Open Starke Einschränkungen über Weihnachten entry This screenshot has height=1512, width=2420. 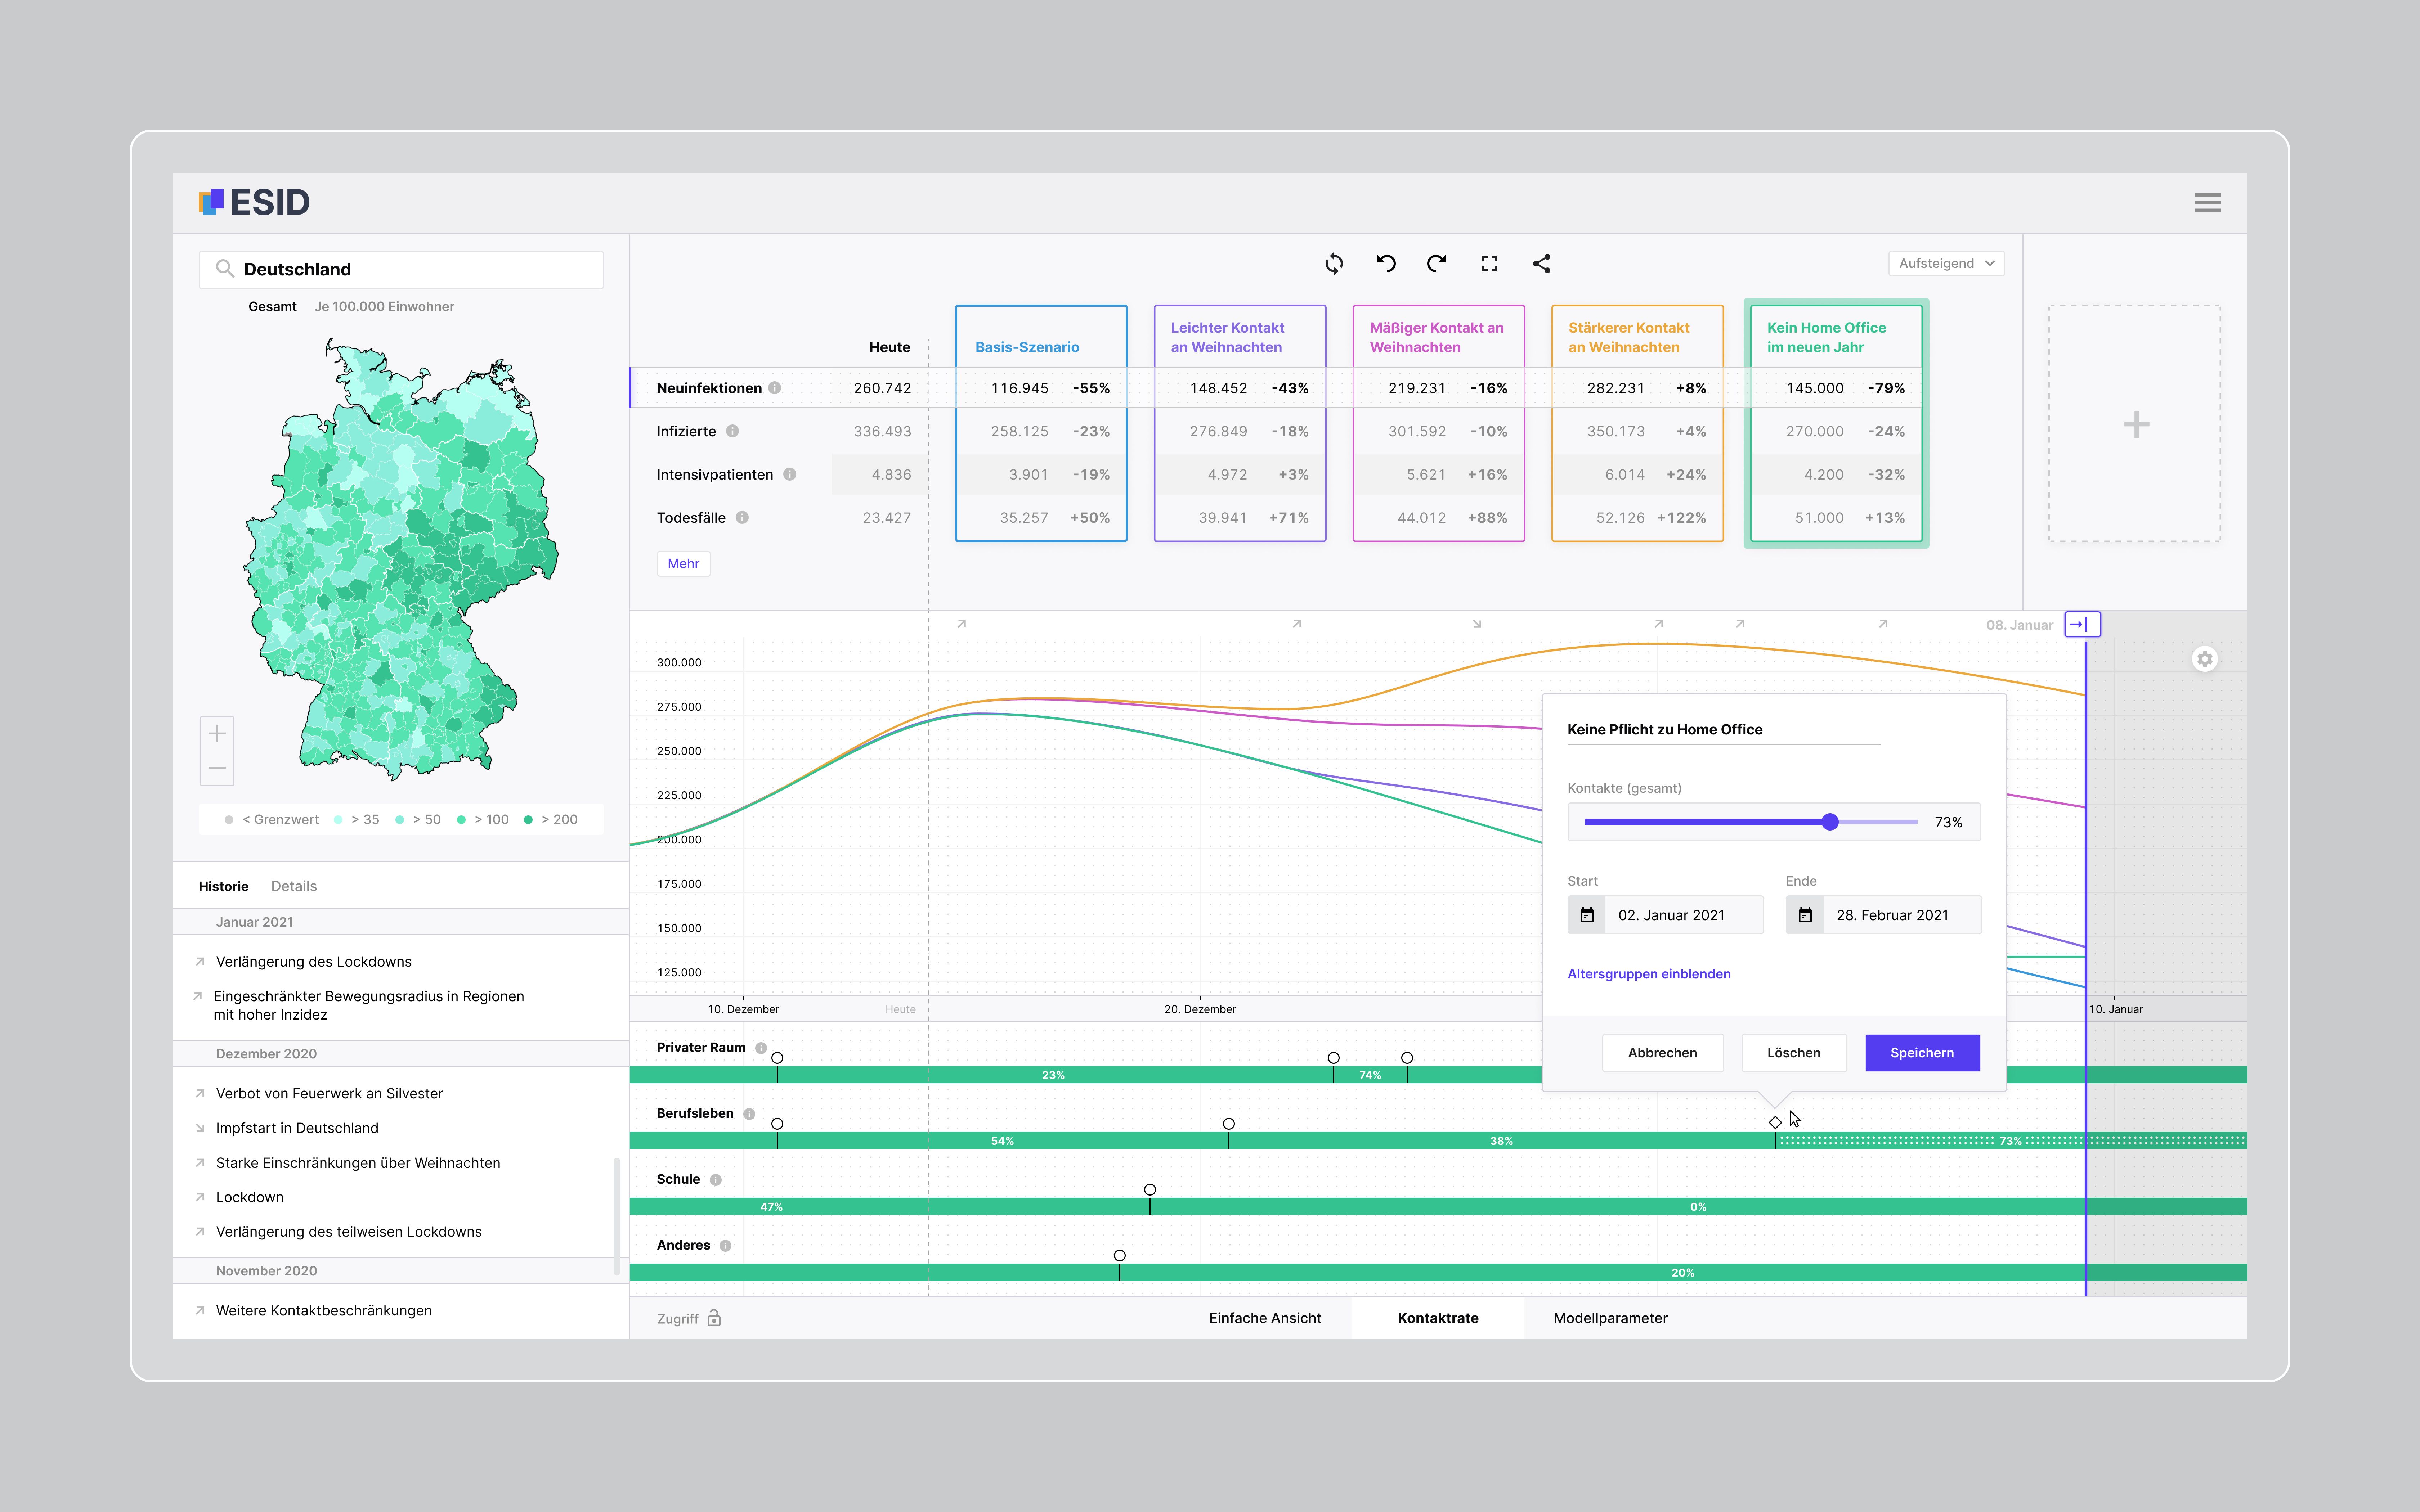click(358, 1163)
